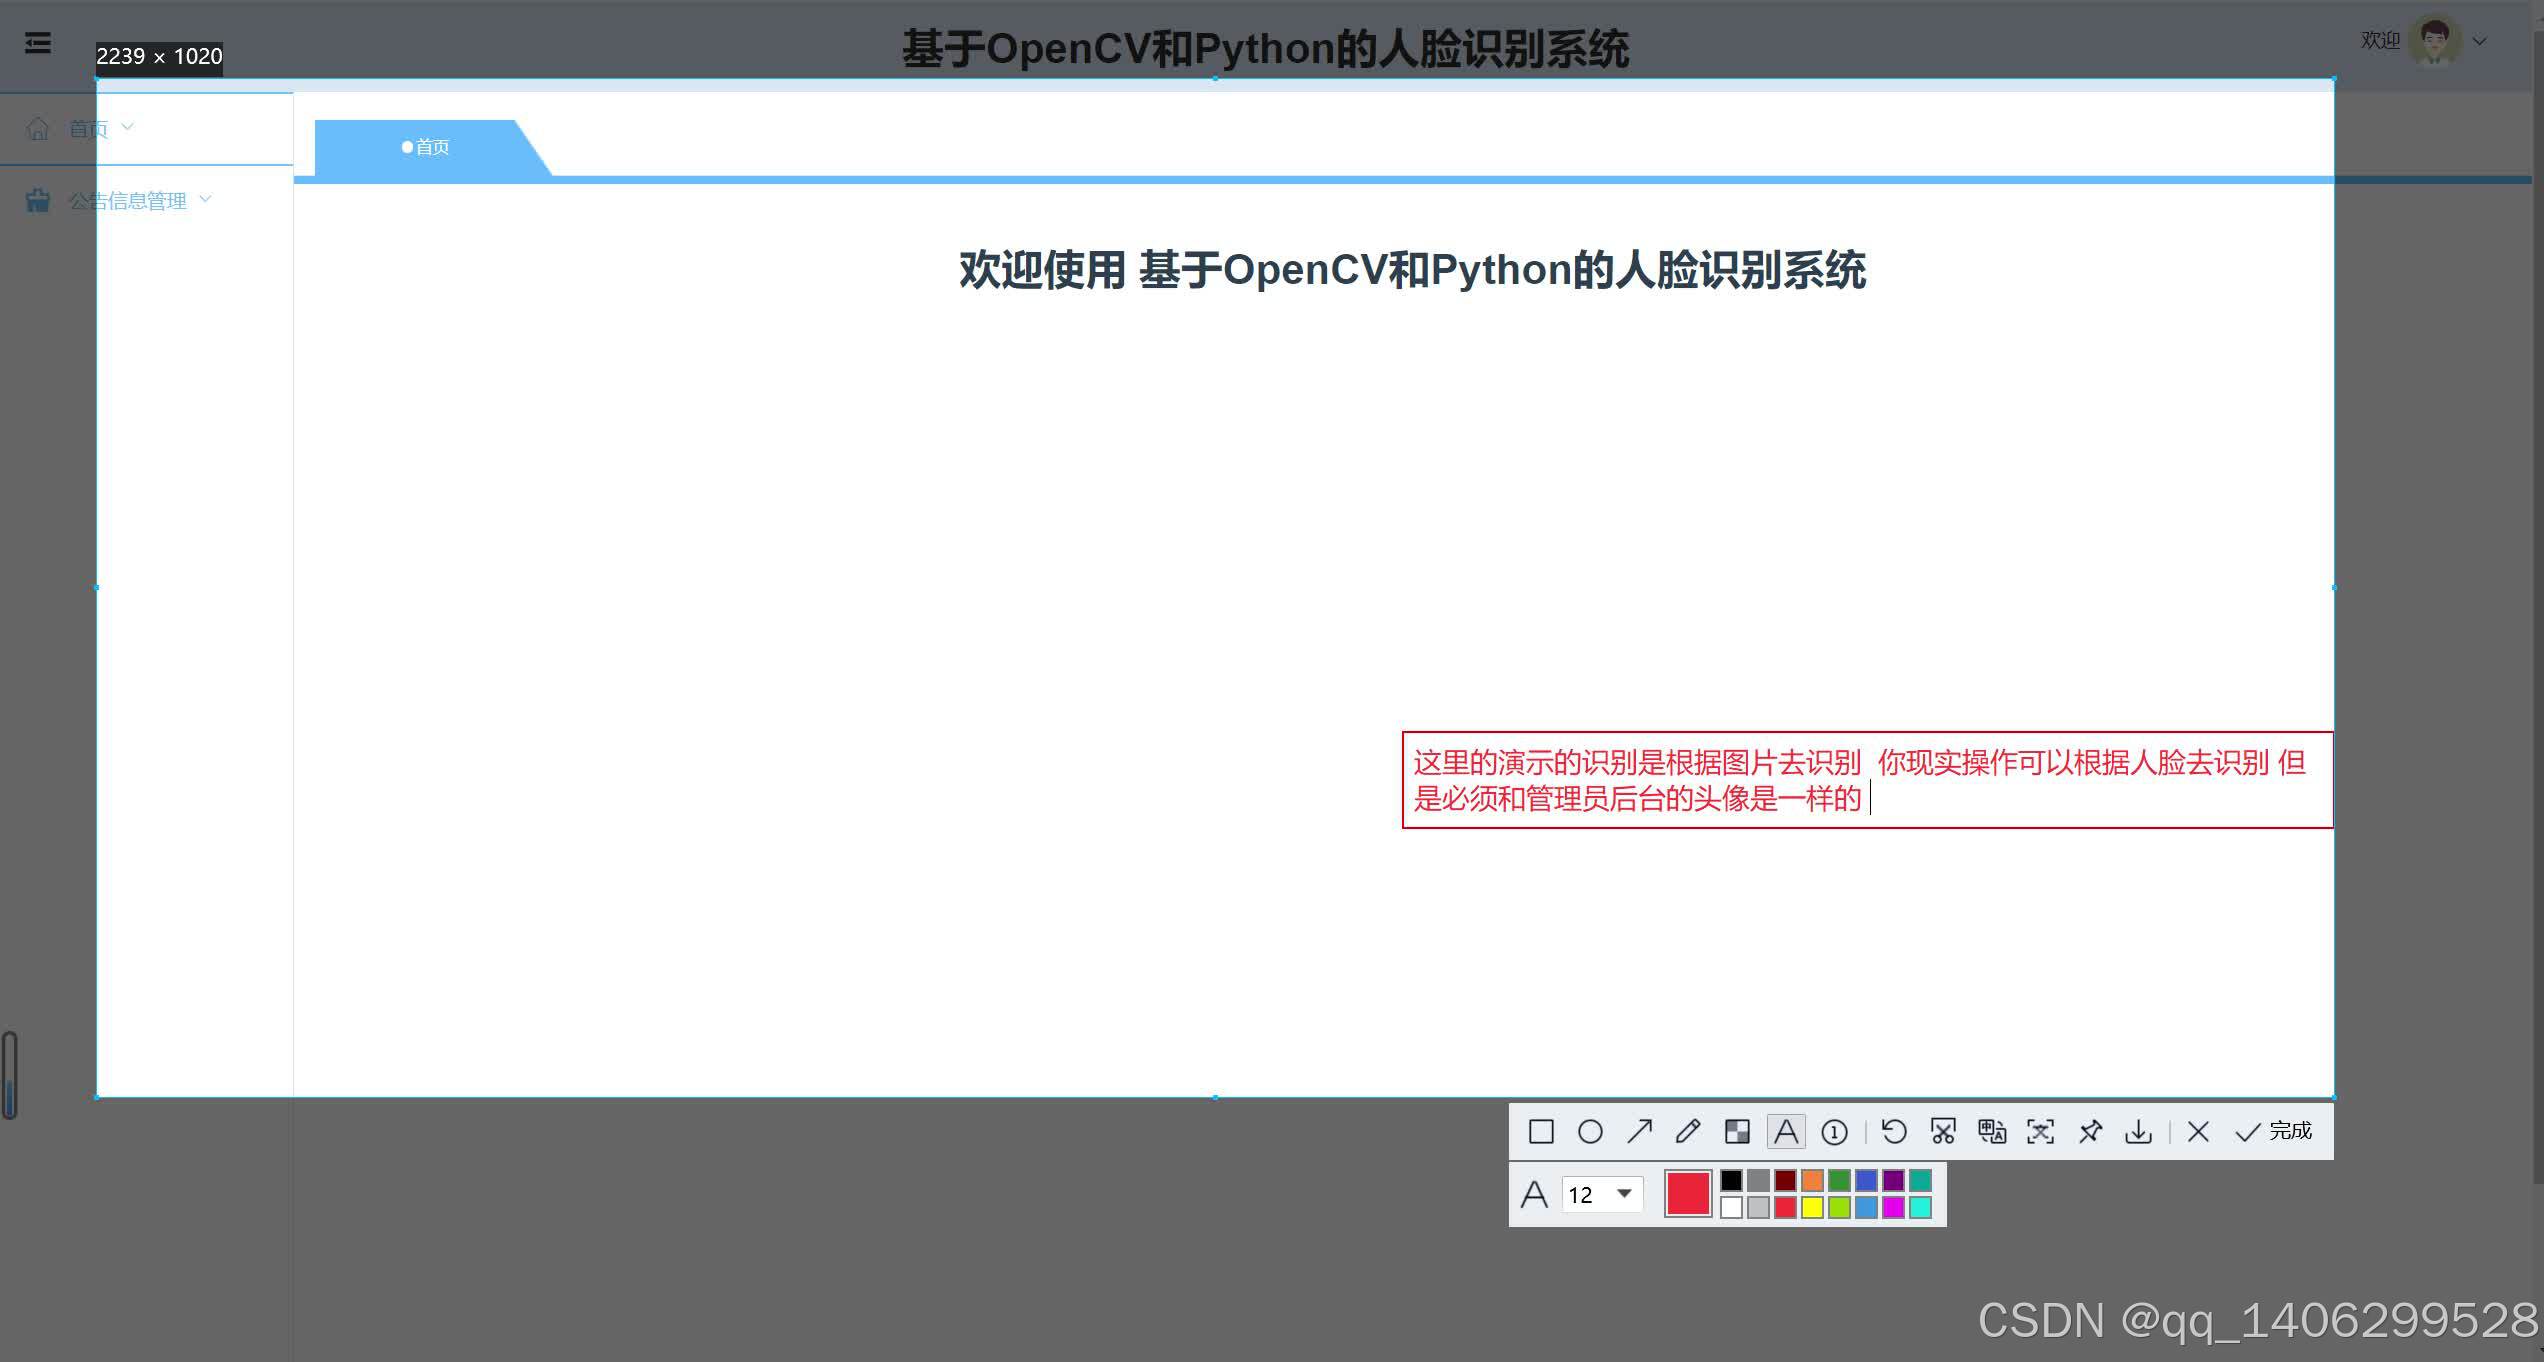Click the 完成 button
2544x1362 pixels.
point(2274,1131)
